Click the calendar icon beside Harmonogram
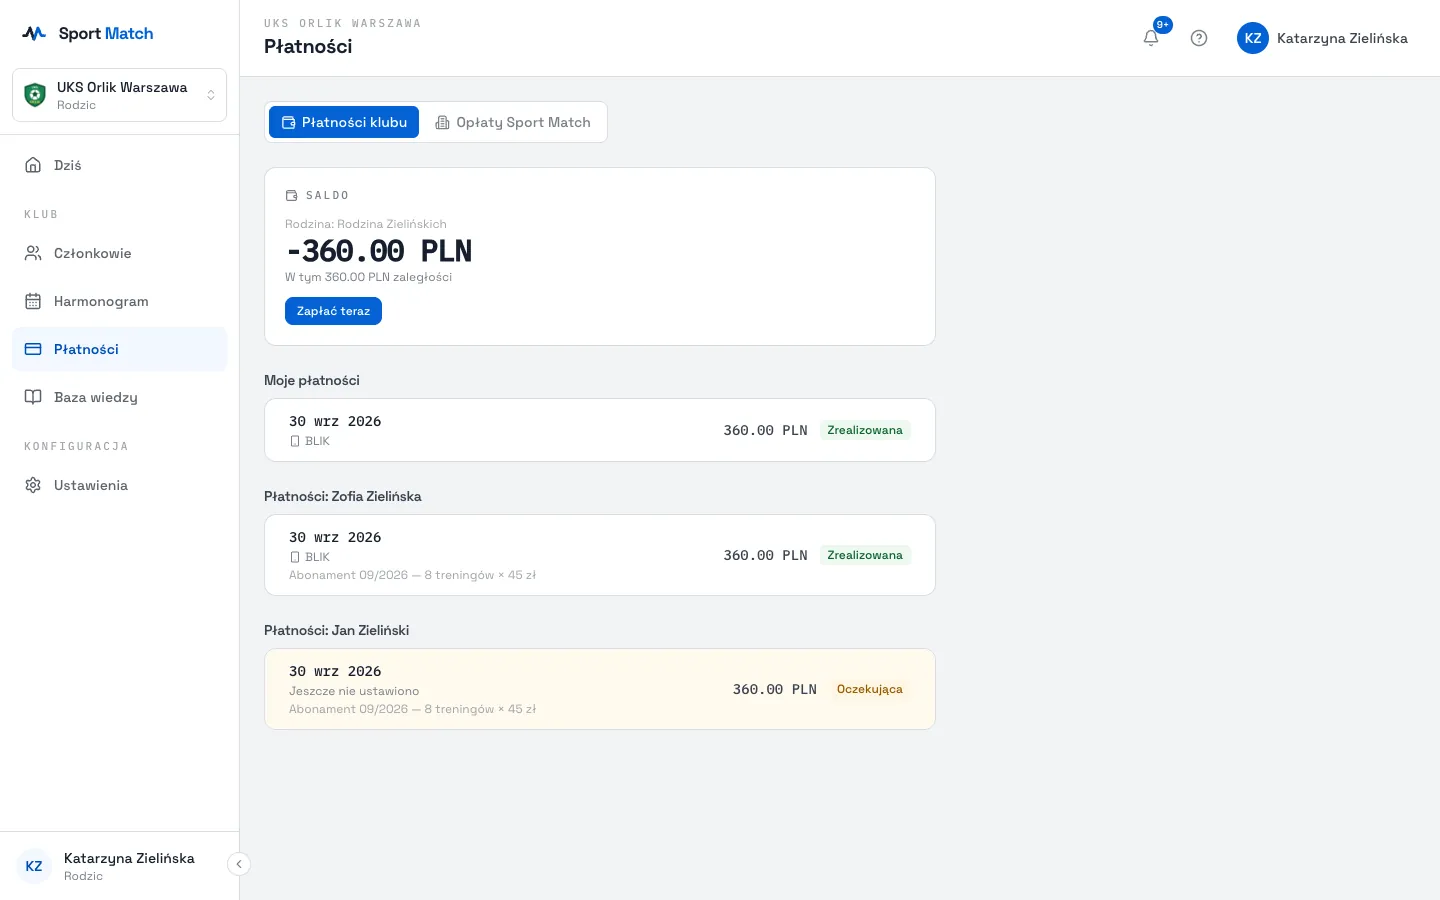1440x900 pixels. tap(33, 301)
